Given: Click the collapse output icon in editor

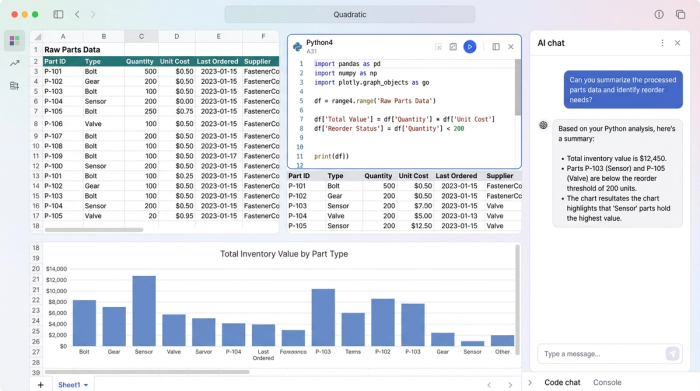Looking at the screenshot, I should [438, 46].
